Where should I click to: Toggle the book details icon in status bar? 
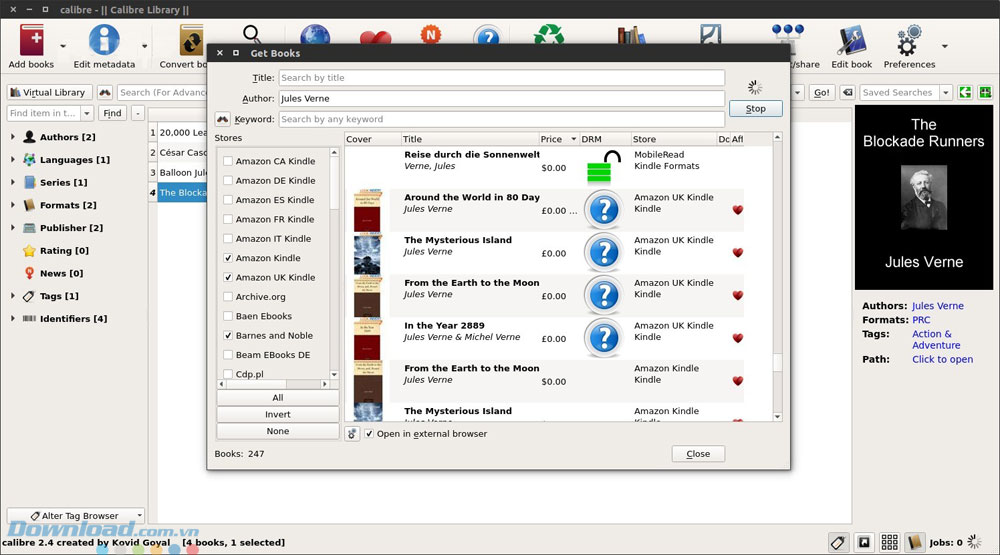click(x=915, y=542)
